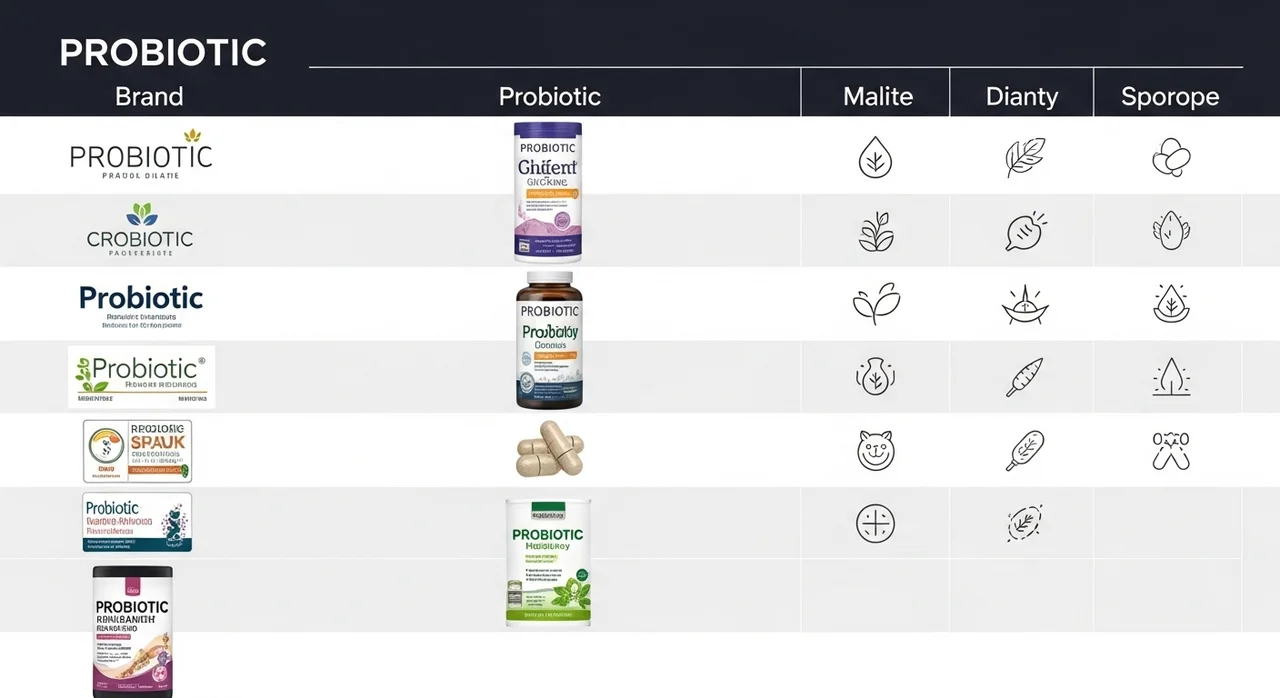Click the water drop icon under Malite

click(x=875, y=158)
